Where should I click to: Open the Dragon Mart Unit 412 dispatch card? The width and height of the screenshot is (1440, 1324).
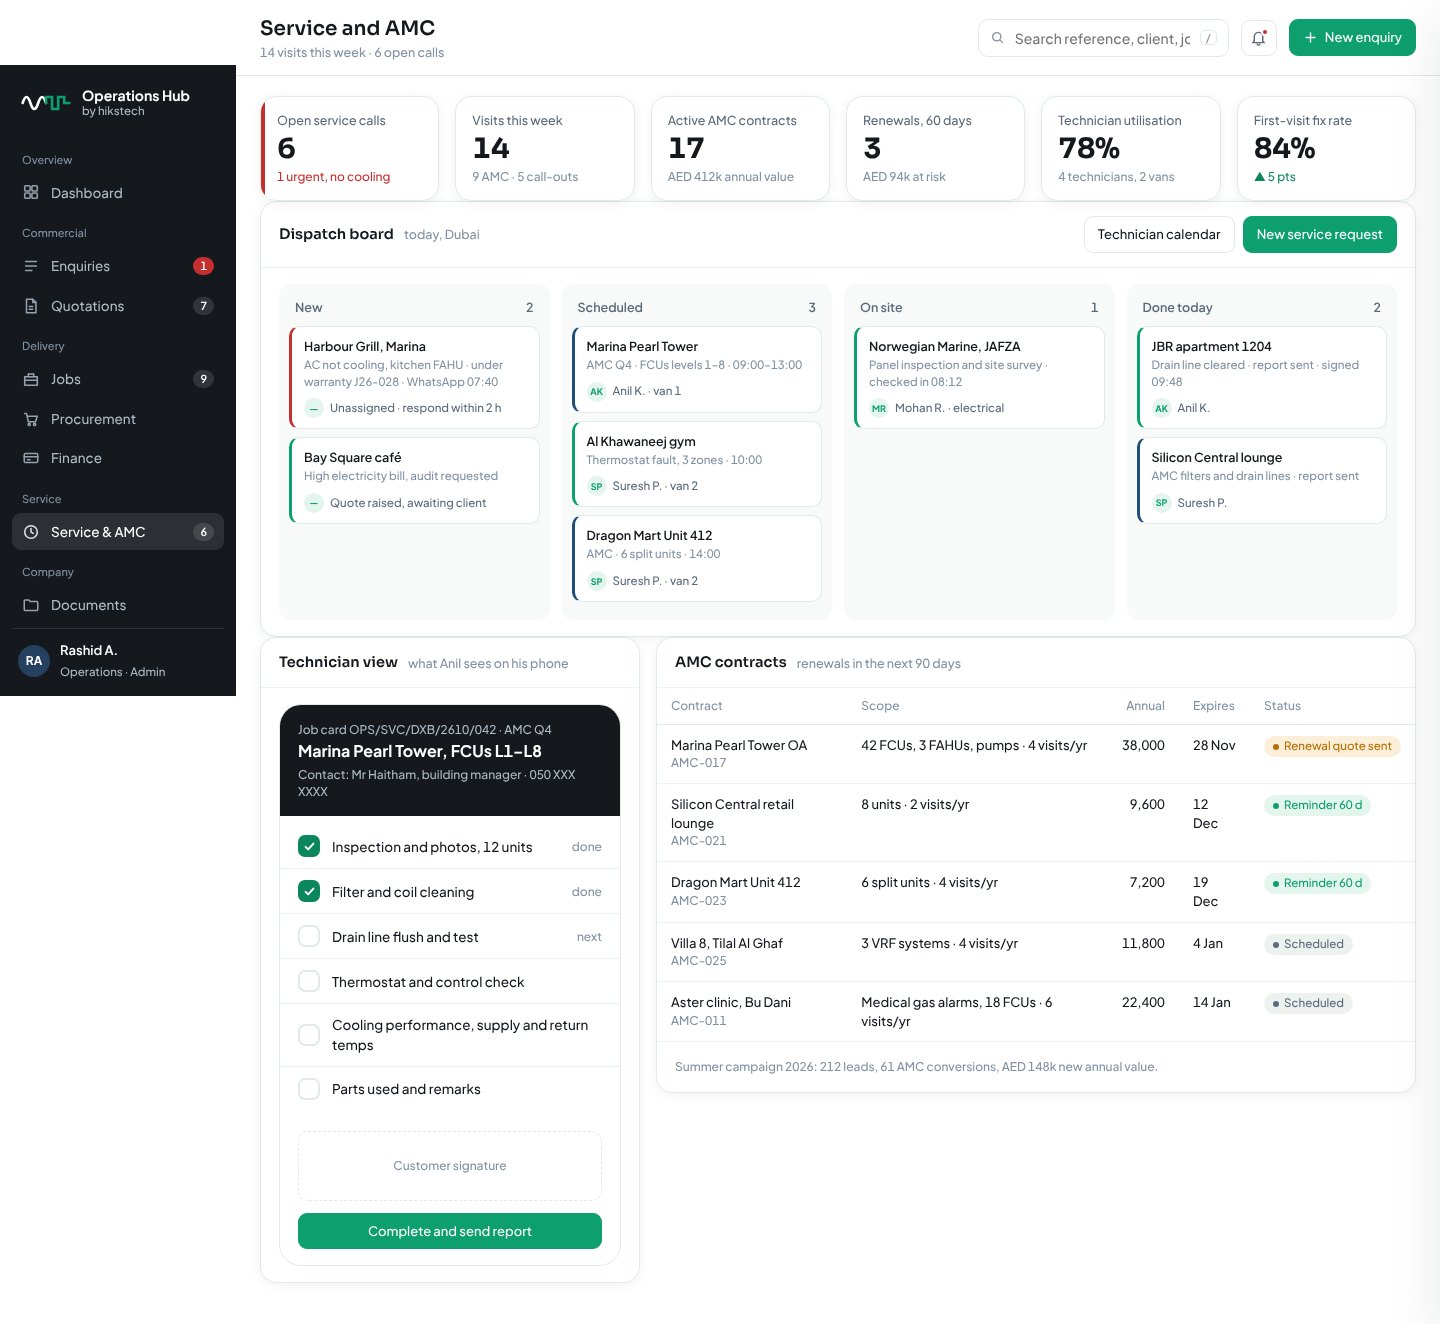pyautogui.click(x=697, y=558)
